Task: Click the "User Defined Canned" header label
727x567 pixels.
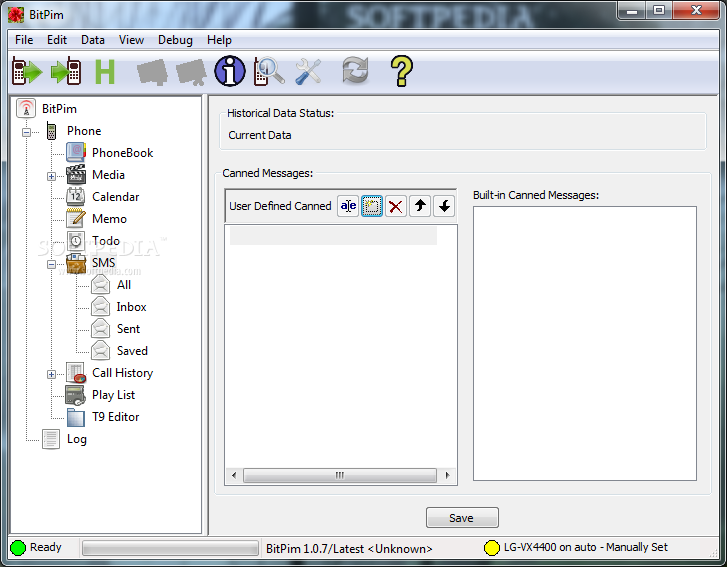Action: (x=280, y=206)
